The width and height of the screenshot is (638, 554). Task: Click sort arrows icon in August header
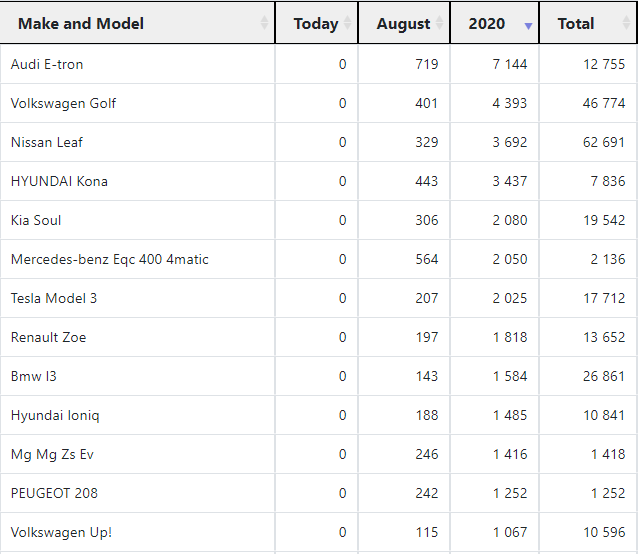[x=439, y=23]
